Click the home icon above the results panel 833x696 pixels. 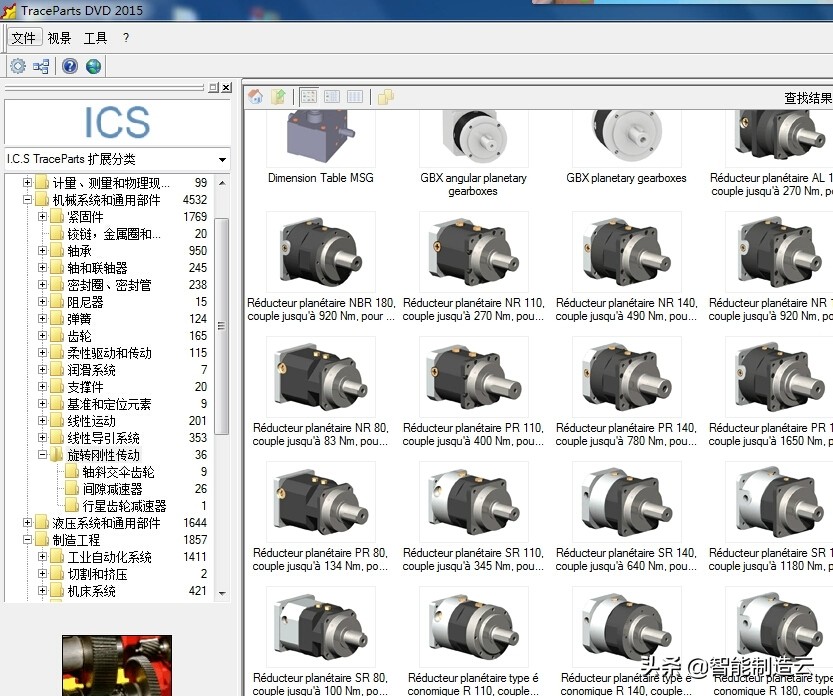point(256,96)
